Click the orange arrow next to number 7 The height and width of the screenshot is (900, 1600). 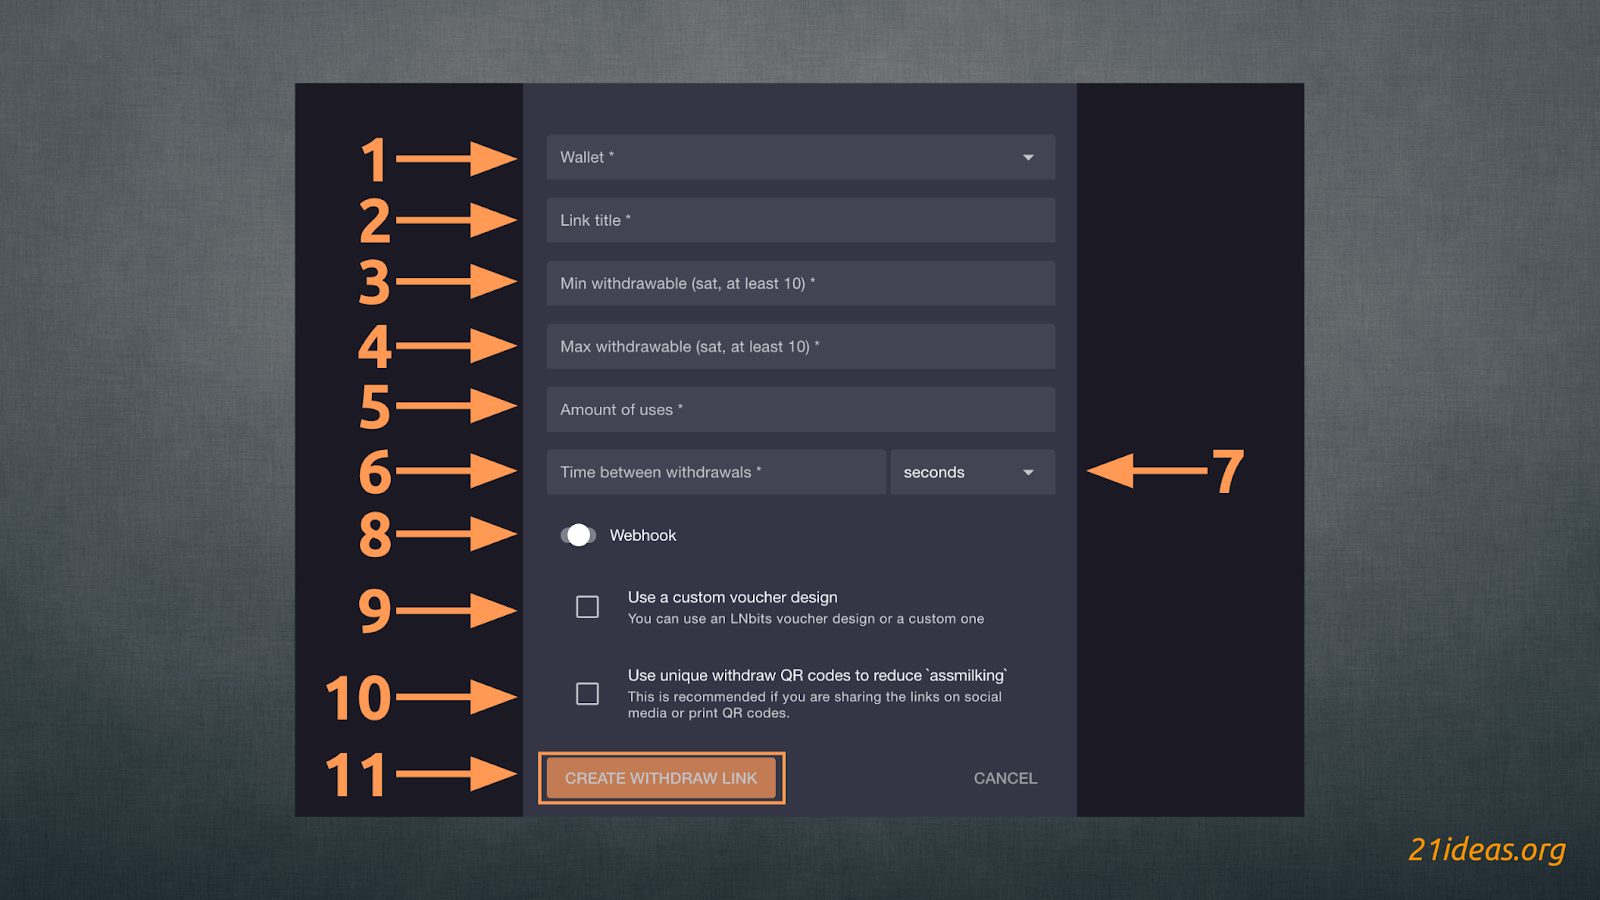click(1145, 471)
